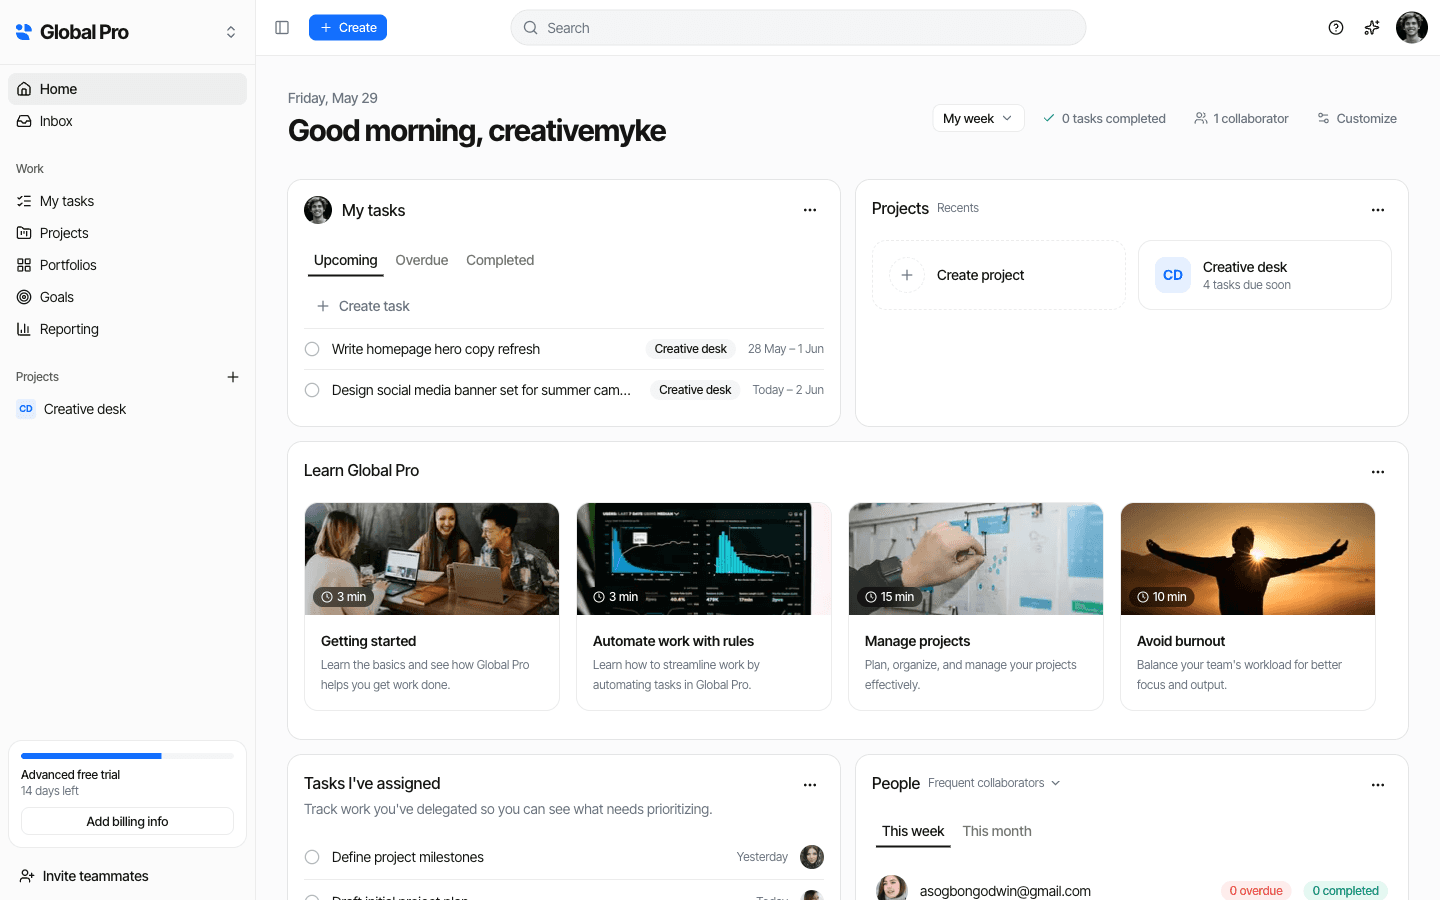Open Portfolios in the sidebar
Viewport: 1440px width, 900px height.
(127, 265)
